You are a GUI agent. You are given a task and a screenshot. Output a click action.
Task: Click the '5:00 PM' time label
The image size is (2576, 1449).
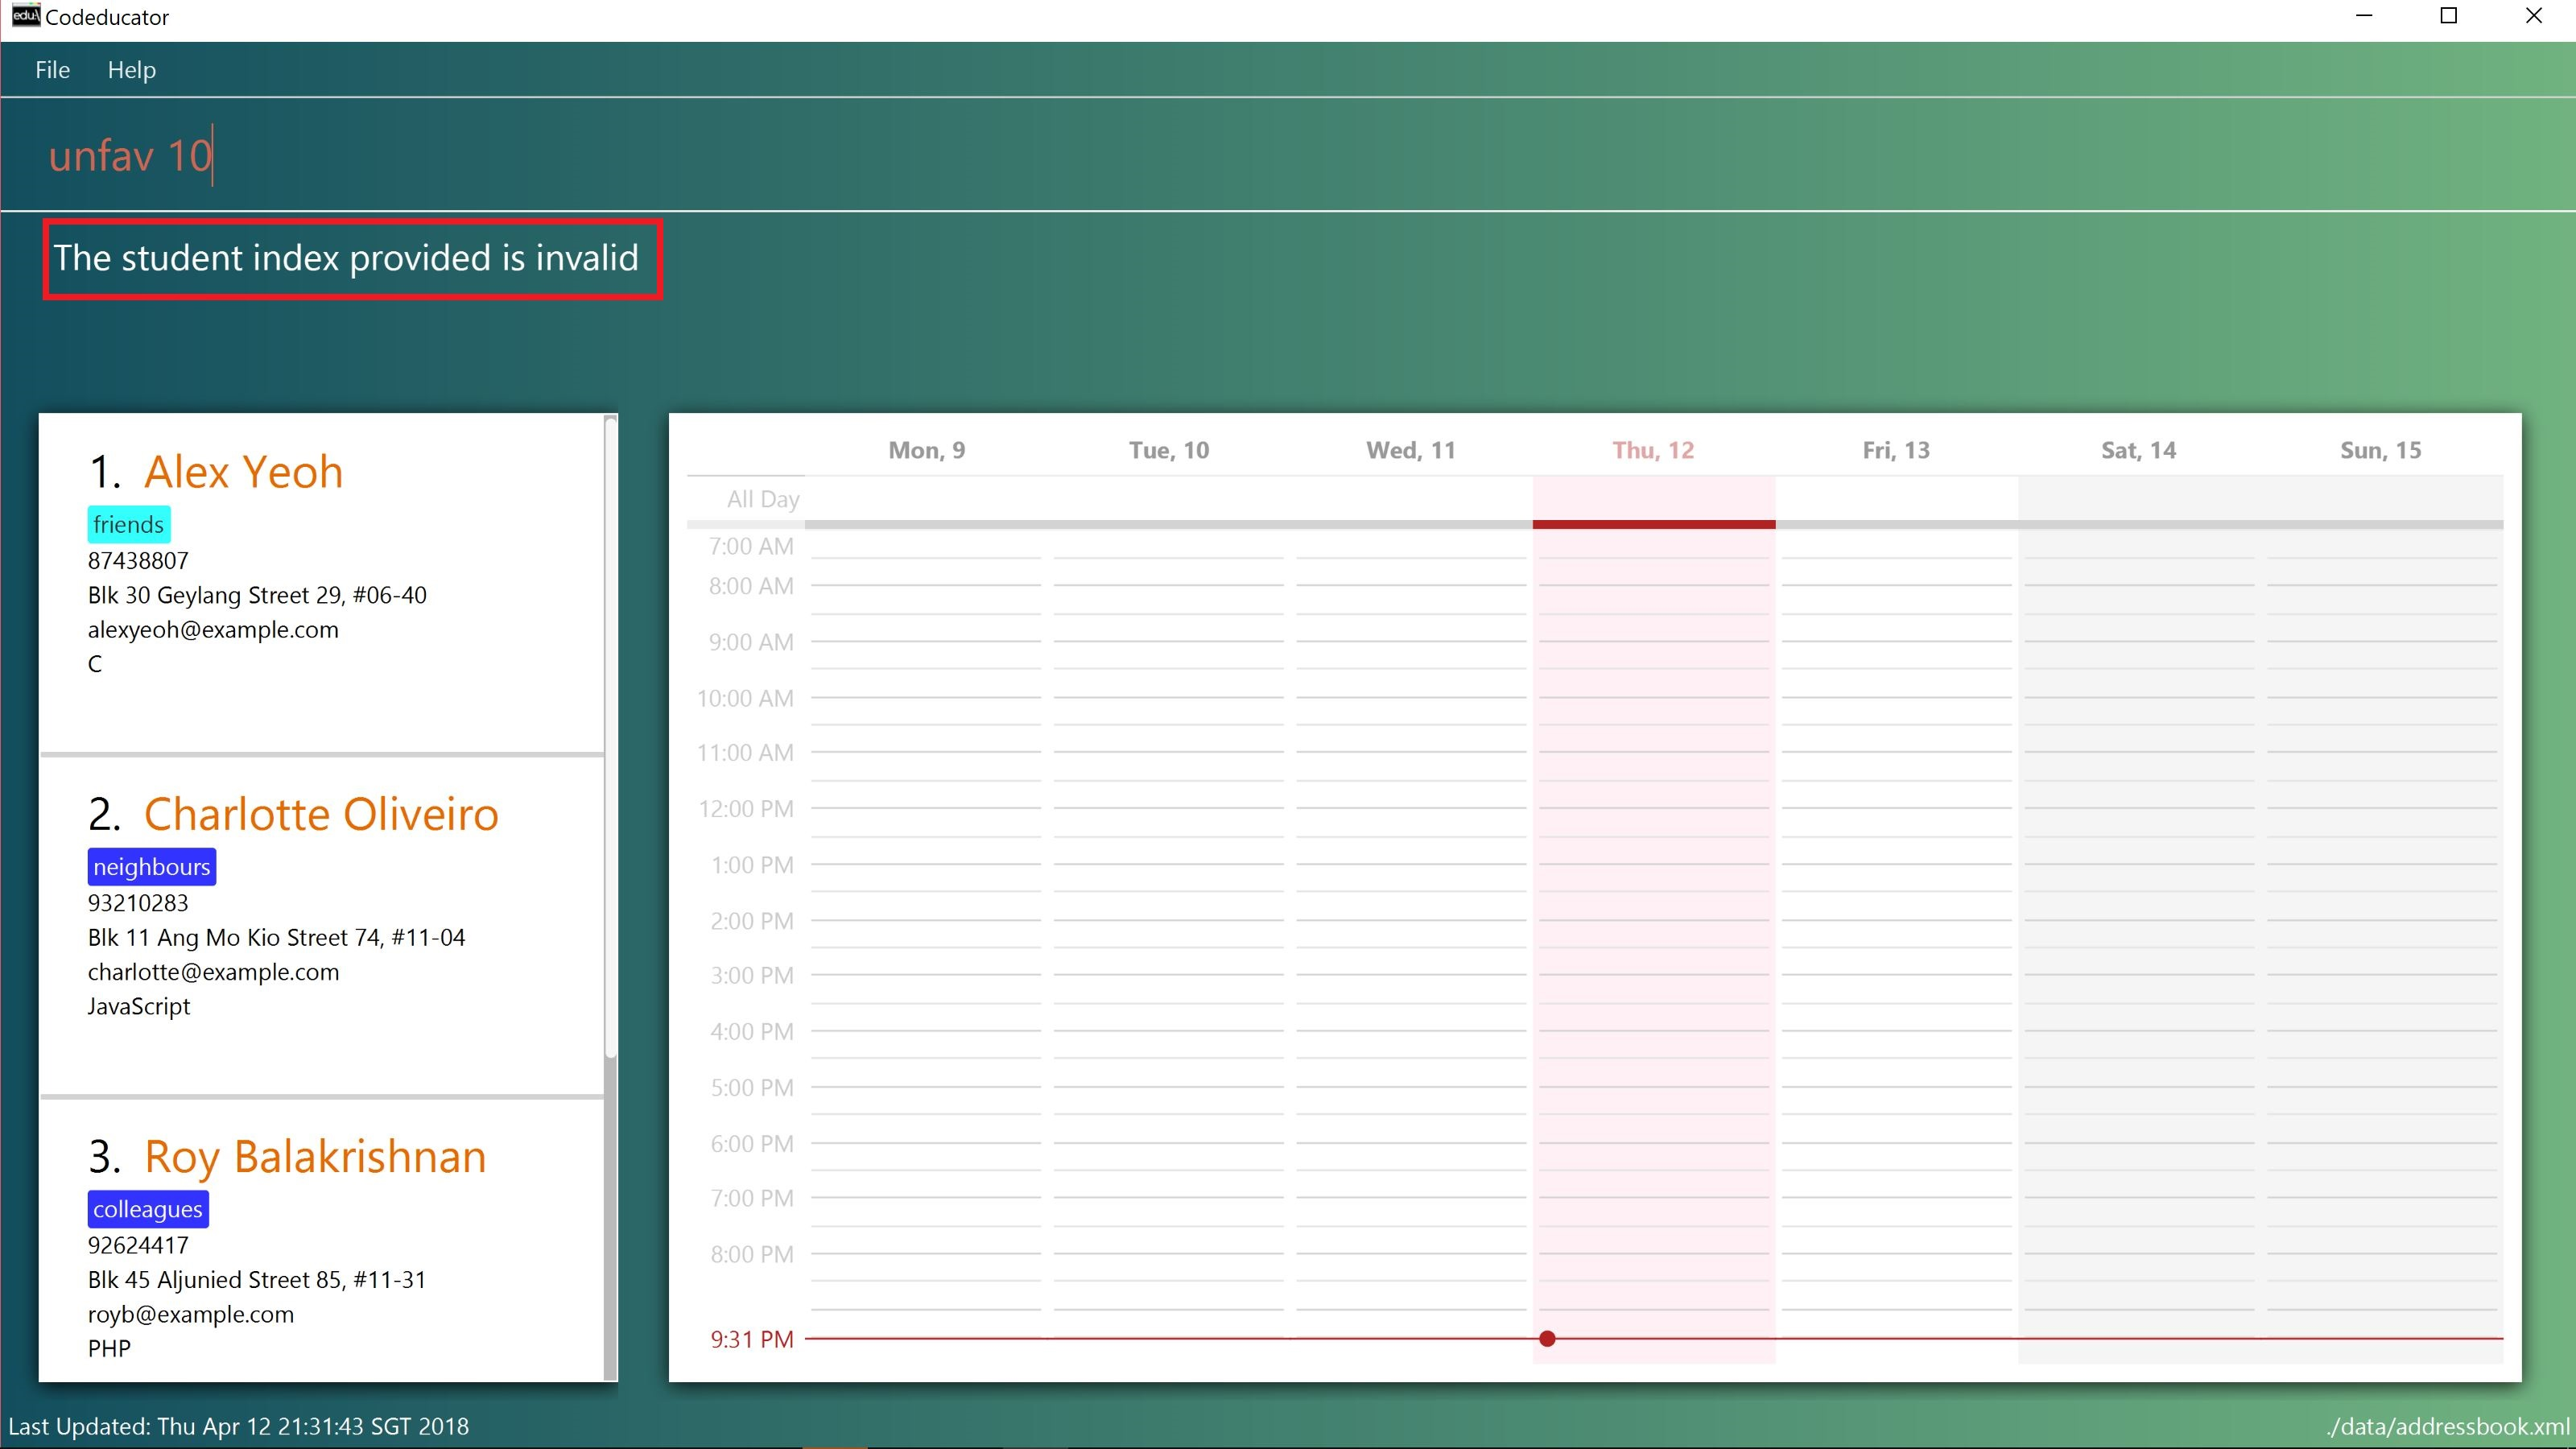point(752,1087)
